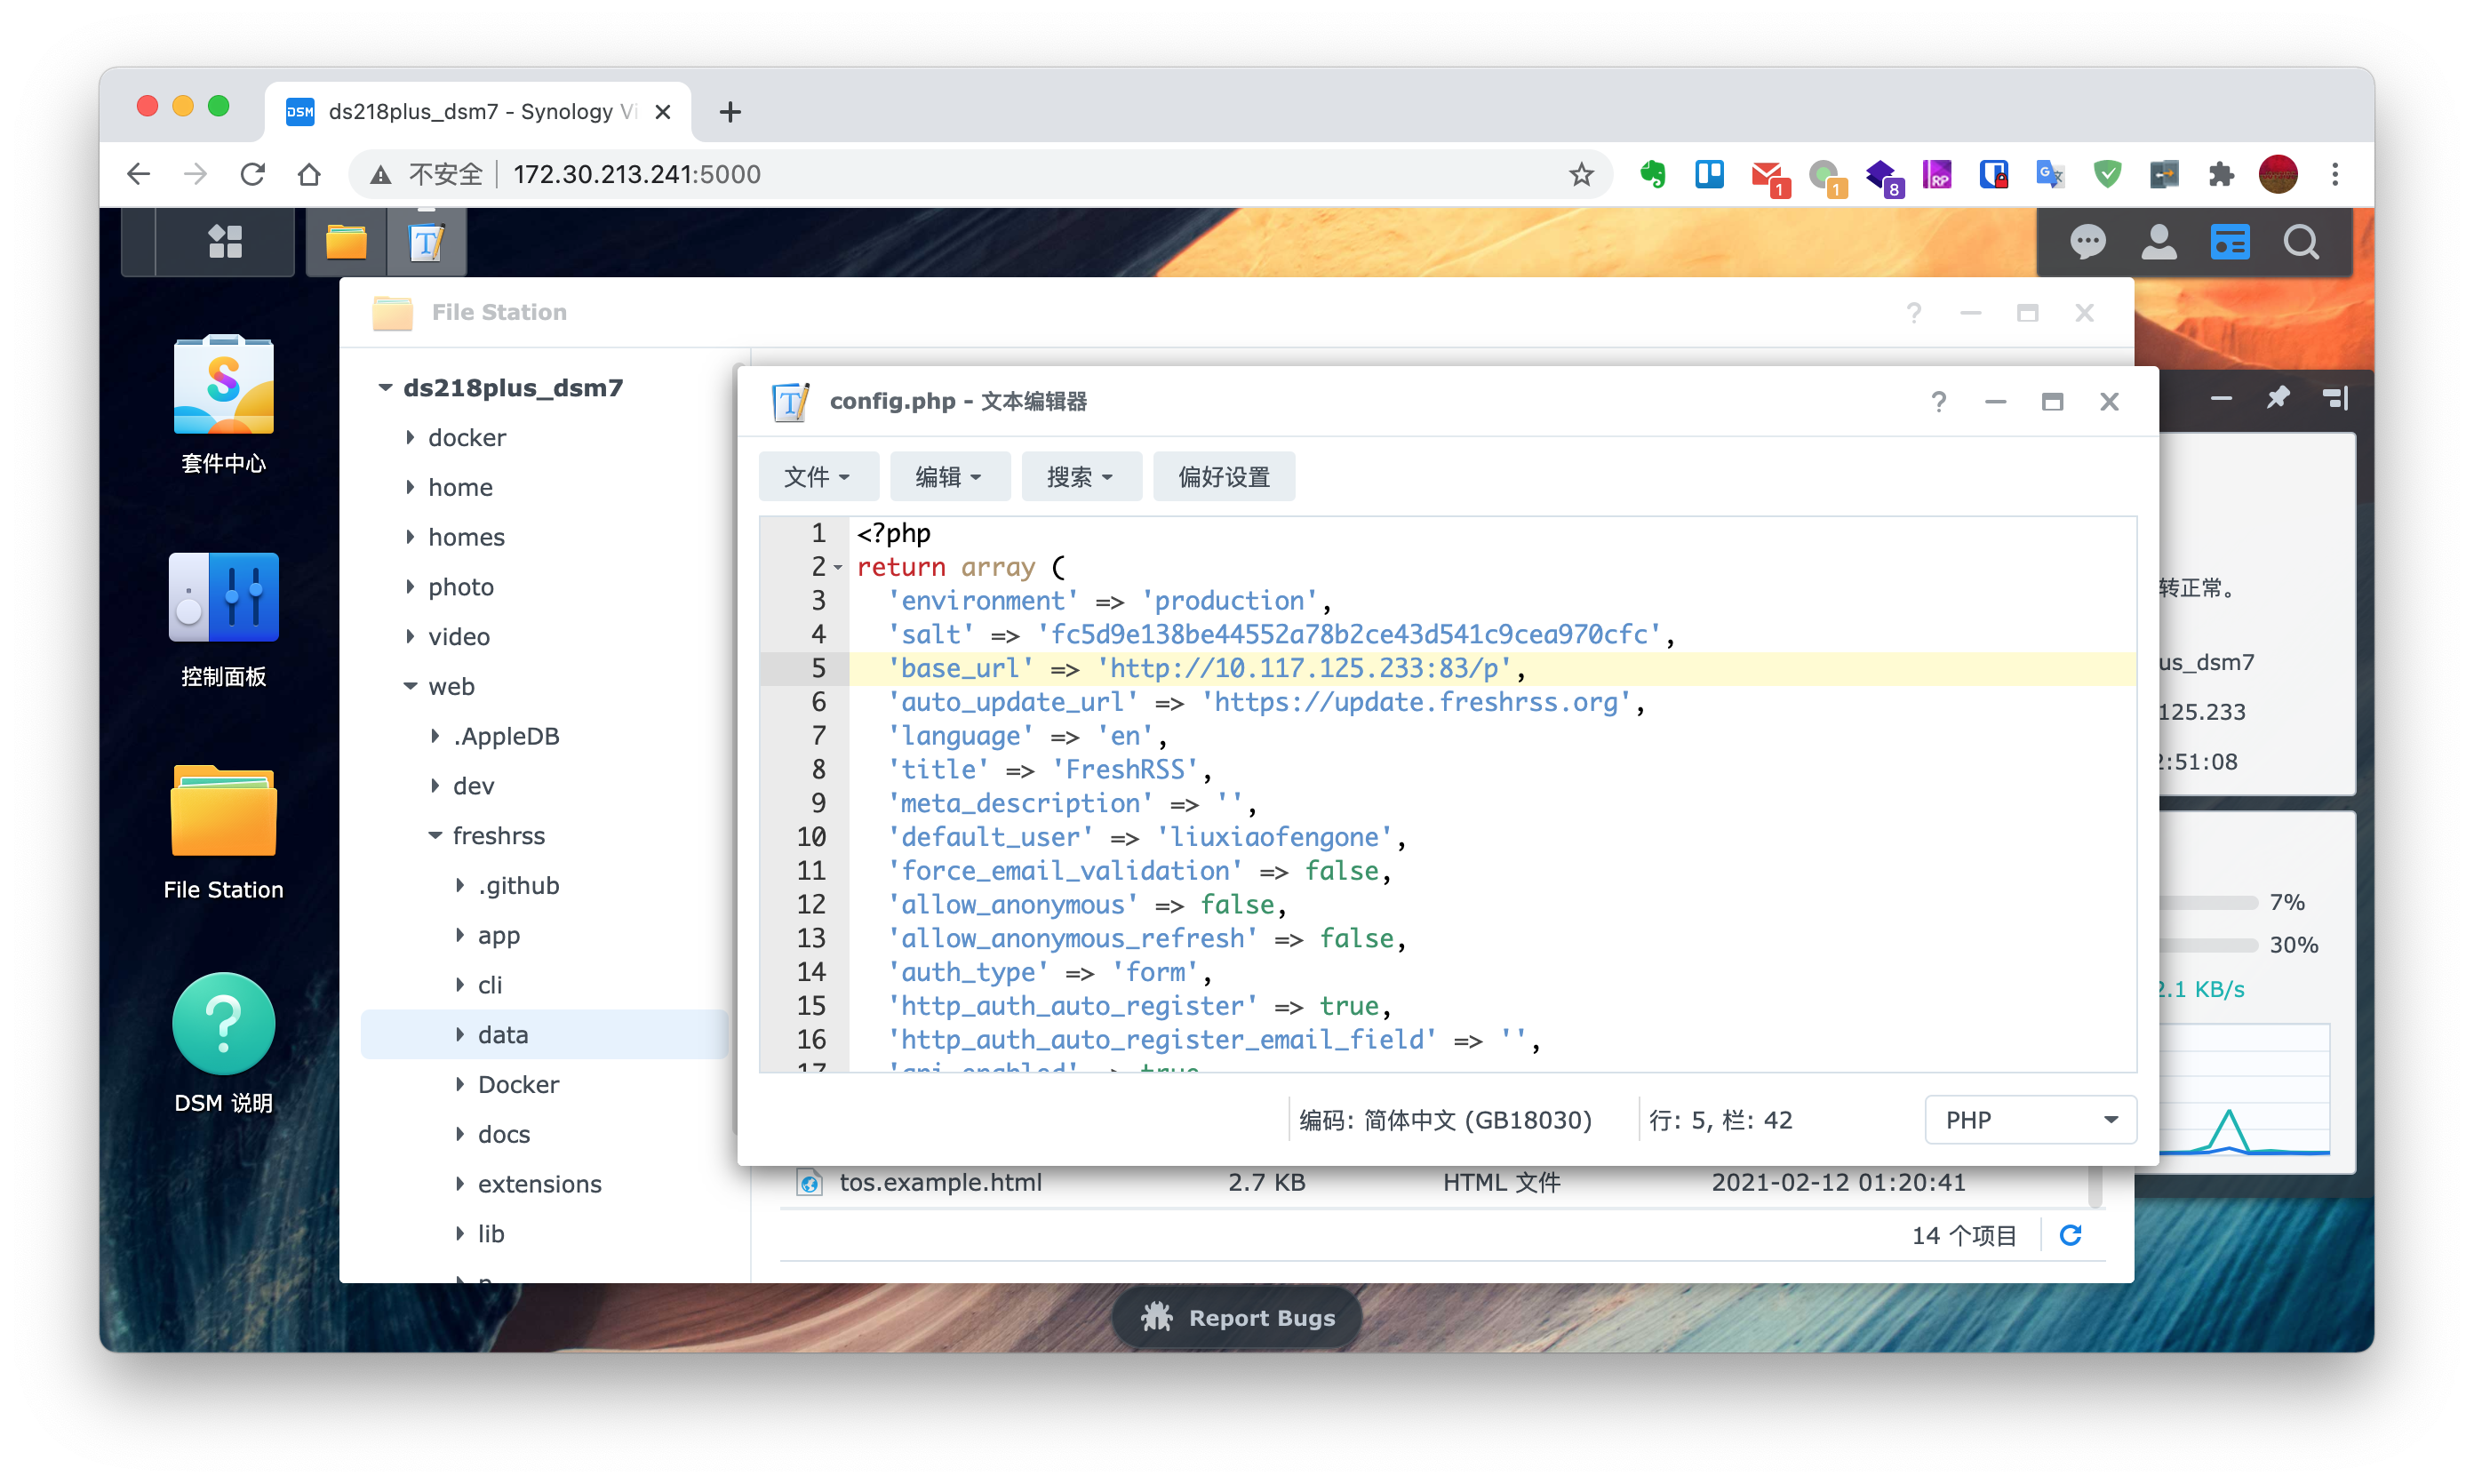
Task: Select the ds218plus_dsm7 browser tab
Action: pos(478,111)
